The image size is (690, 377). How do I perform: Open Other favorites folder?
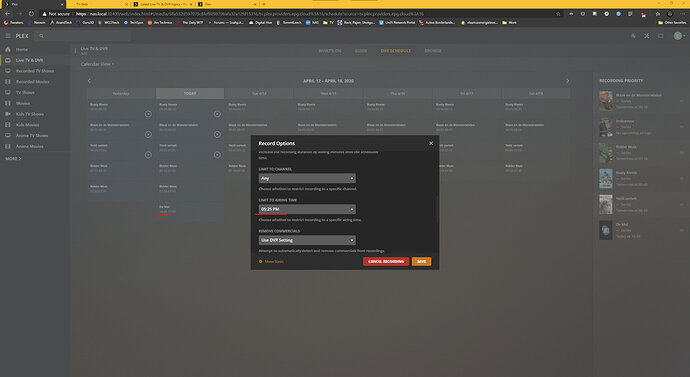click(672, 22)
